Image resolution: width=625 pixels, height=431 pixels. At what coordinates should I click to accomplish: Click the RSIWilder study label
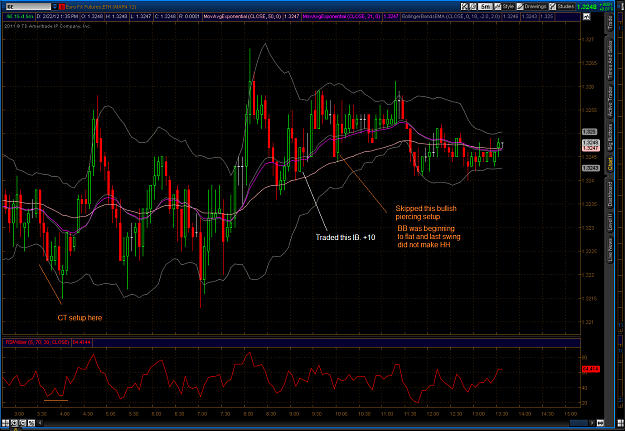(x=37, y=342)
